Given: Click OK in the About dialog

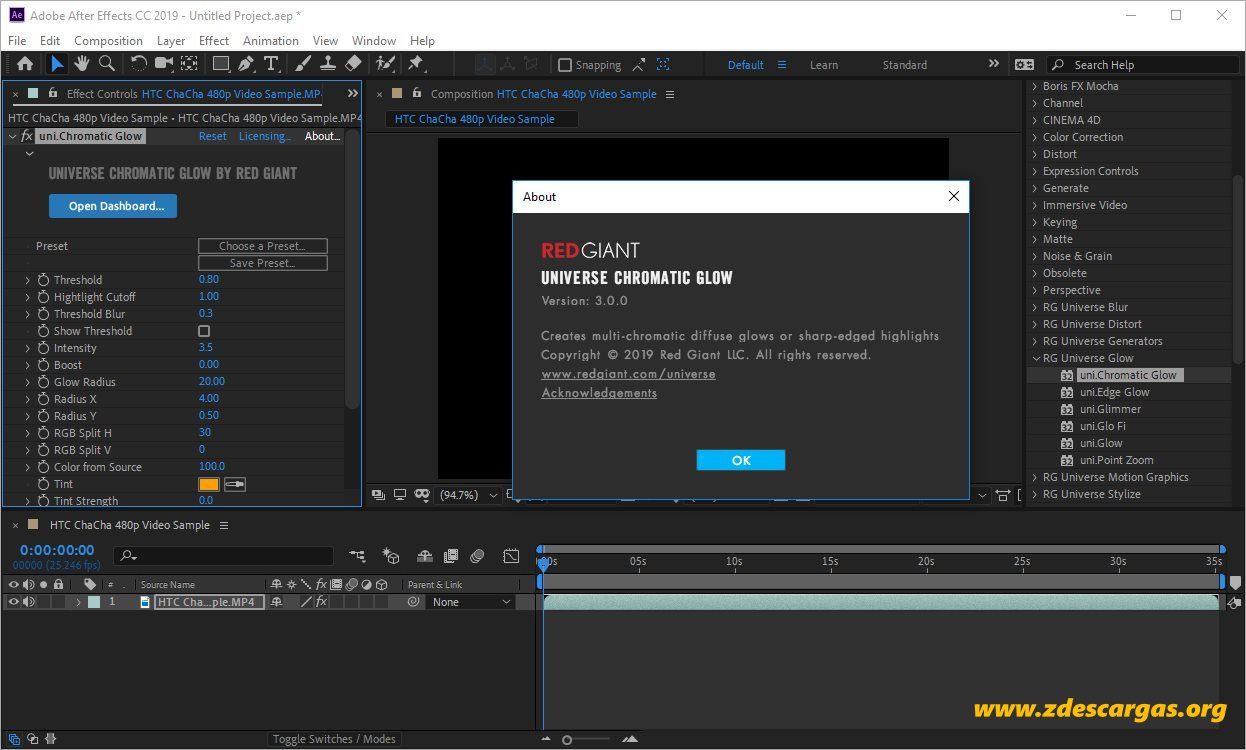Looking at the screenshot, I should coord(741,460).
